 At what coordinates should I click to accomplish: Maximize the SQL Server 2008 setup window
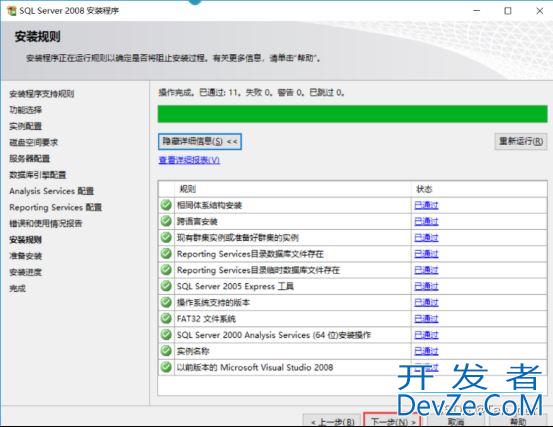[508, 11]
